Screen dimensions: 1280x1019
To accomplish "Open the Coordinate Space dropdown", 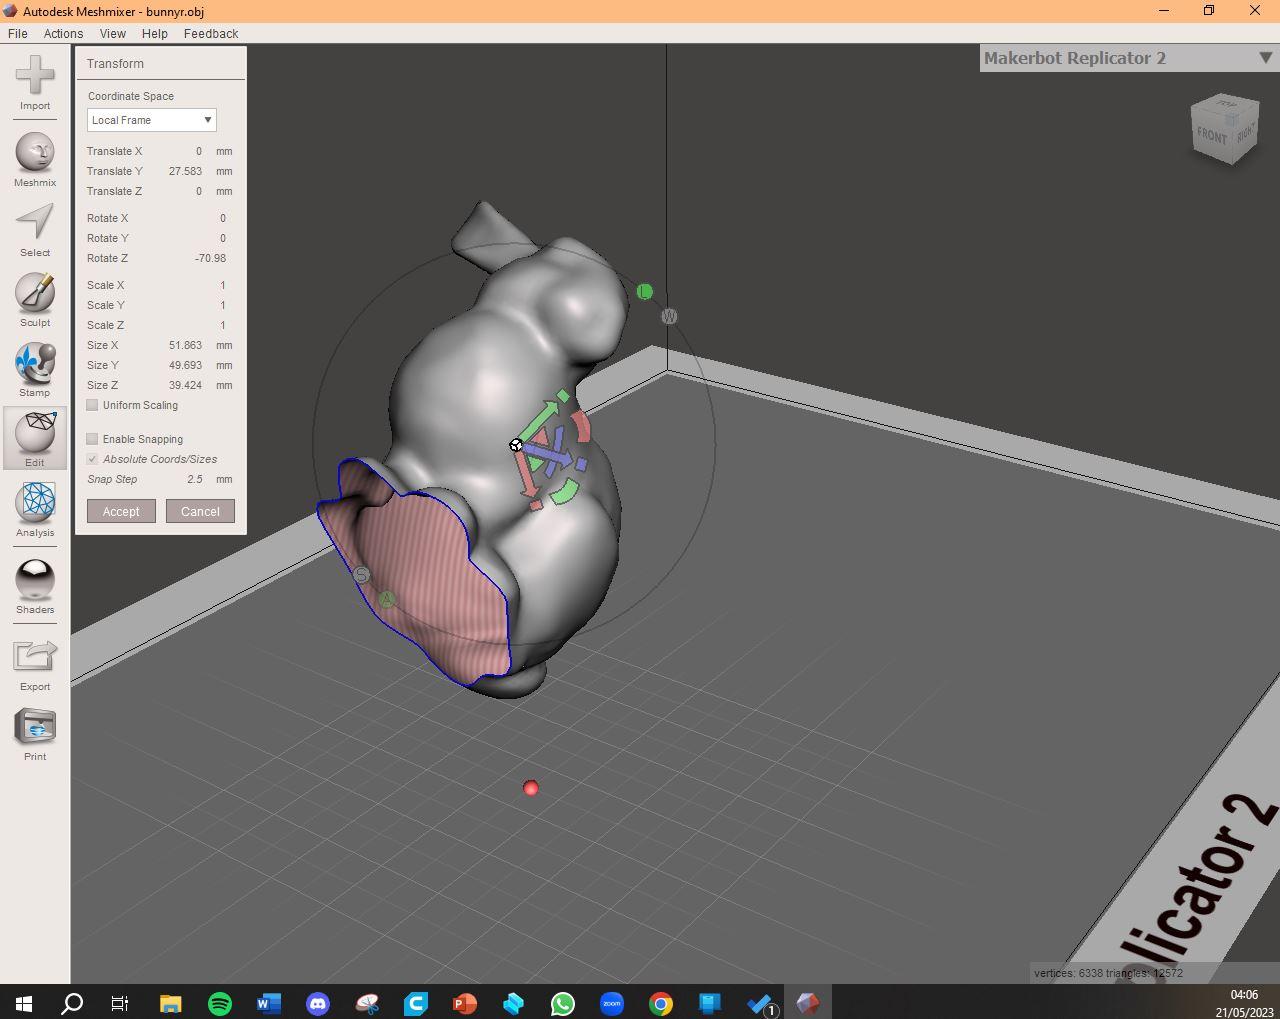I will (x=151, y=120).
